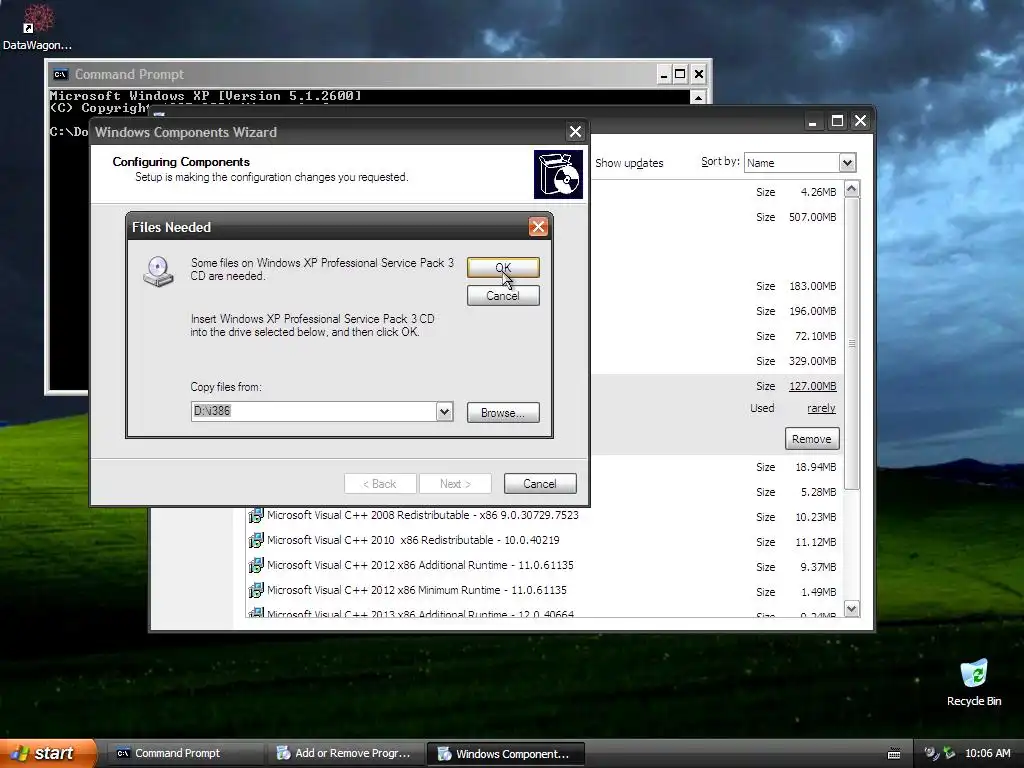The width and height of the screenshot is (1024, 768).
Task: Click the 'rarely' usage link
Action: (821, 408)
